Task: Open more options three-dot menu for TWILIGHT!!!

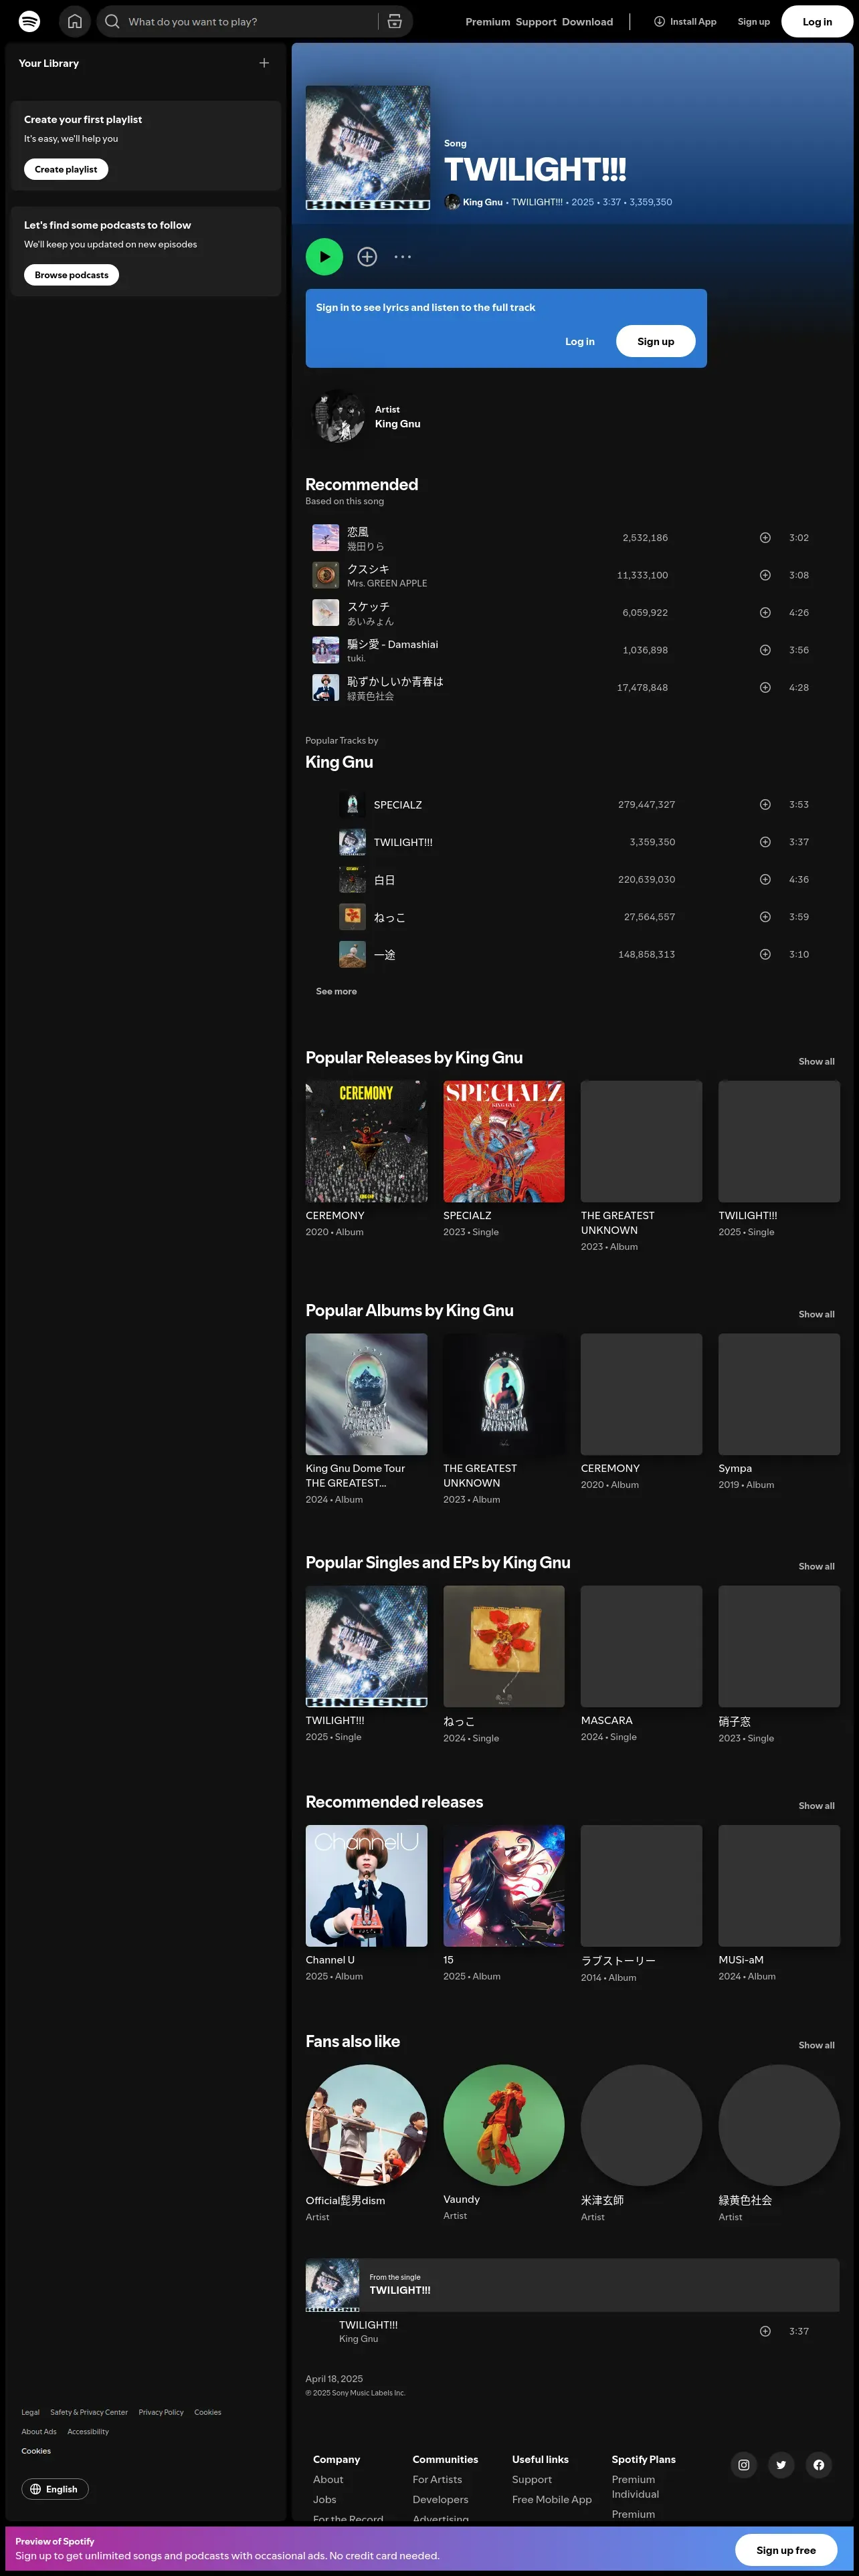Action: 403,257
